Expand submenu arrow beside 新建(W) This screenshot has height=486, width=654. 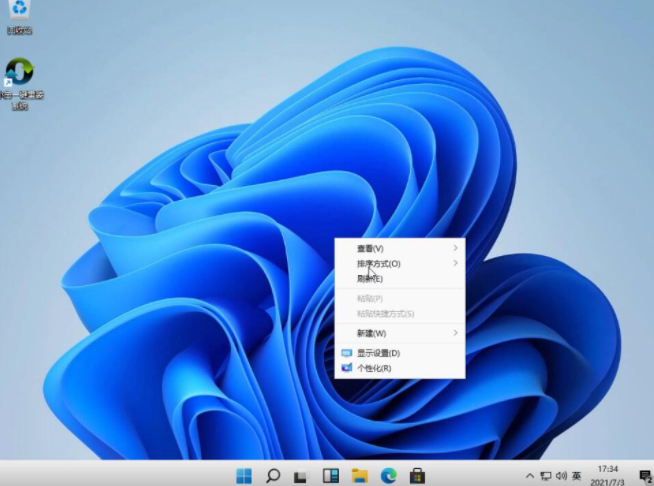[455, 333]
